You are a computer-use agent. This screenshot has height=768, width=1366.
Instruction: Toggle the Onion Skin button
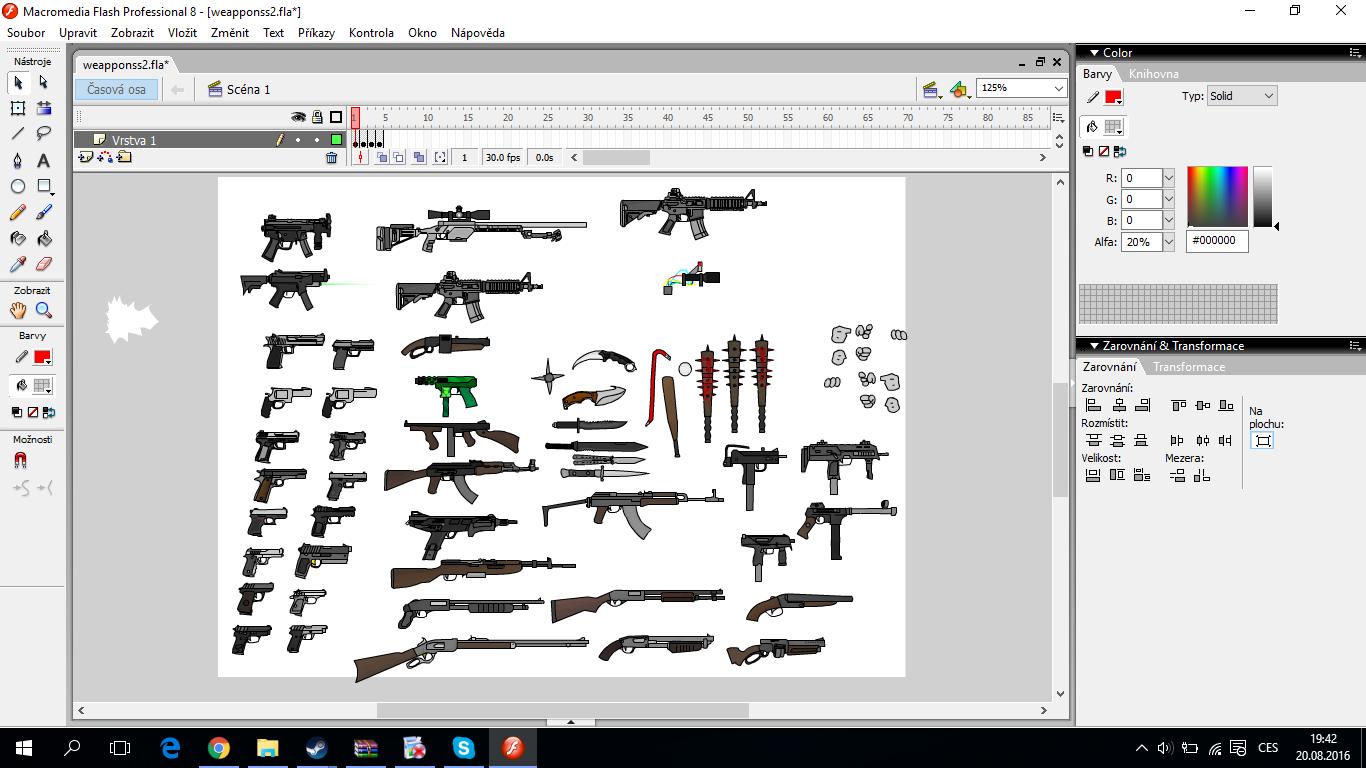point(382,158)
